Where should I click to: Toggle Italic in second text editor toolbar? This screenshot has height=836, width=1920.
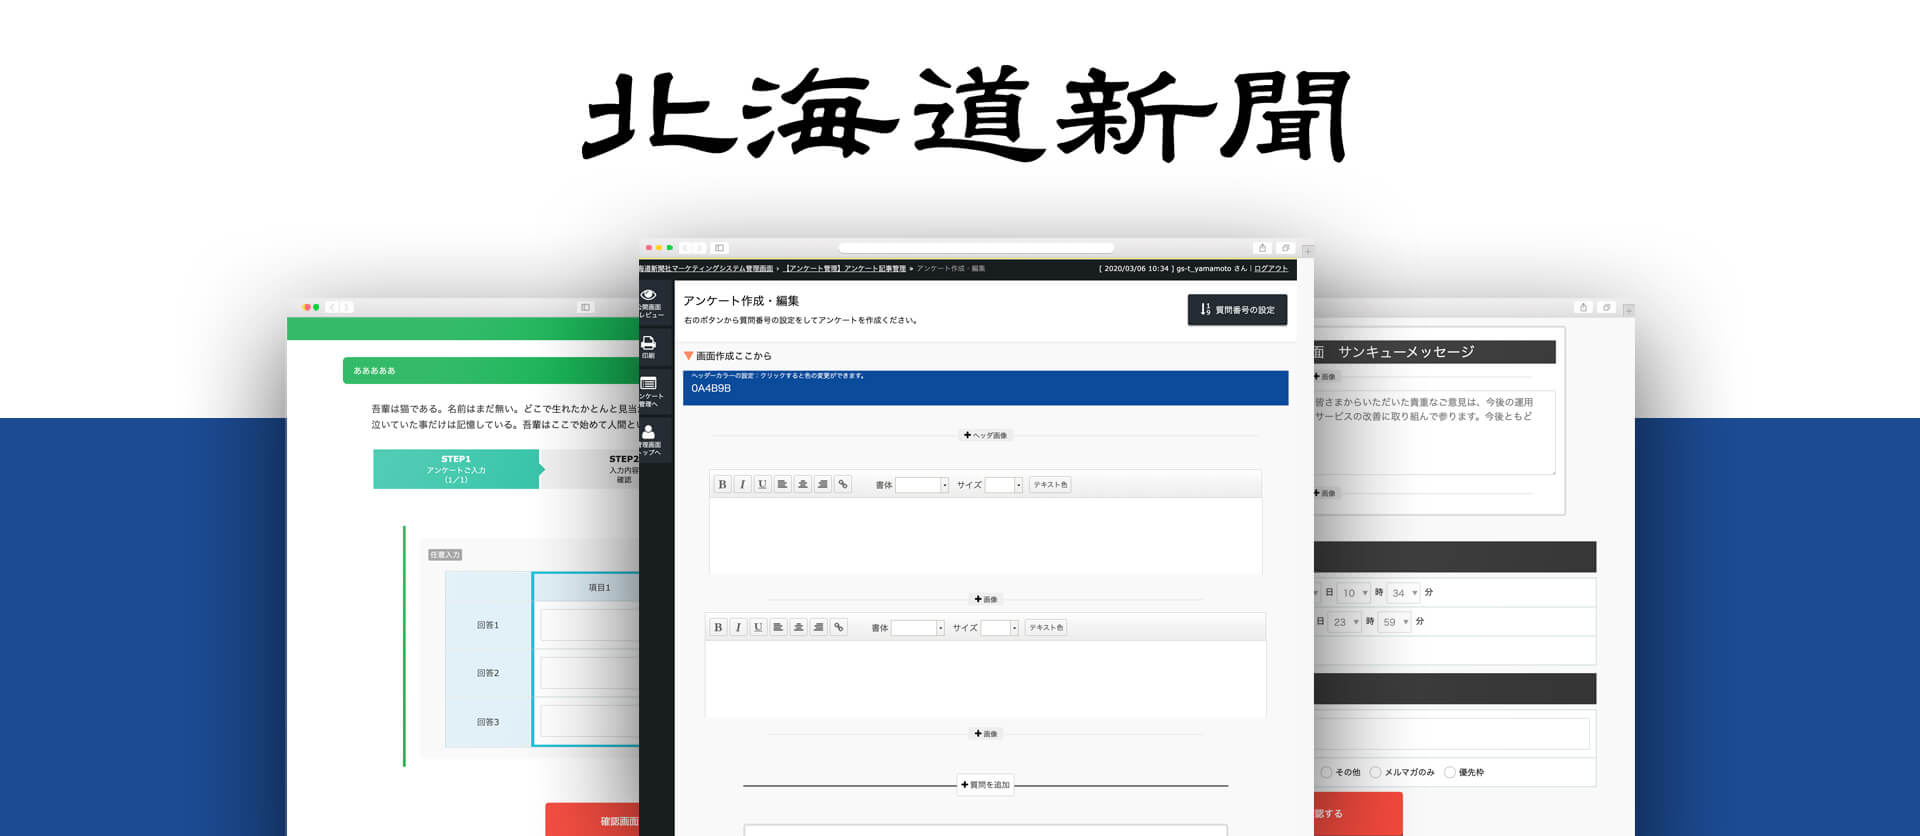(x=738, y=627)
